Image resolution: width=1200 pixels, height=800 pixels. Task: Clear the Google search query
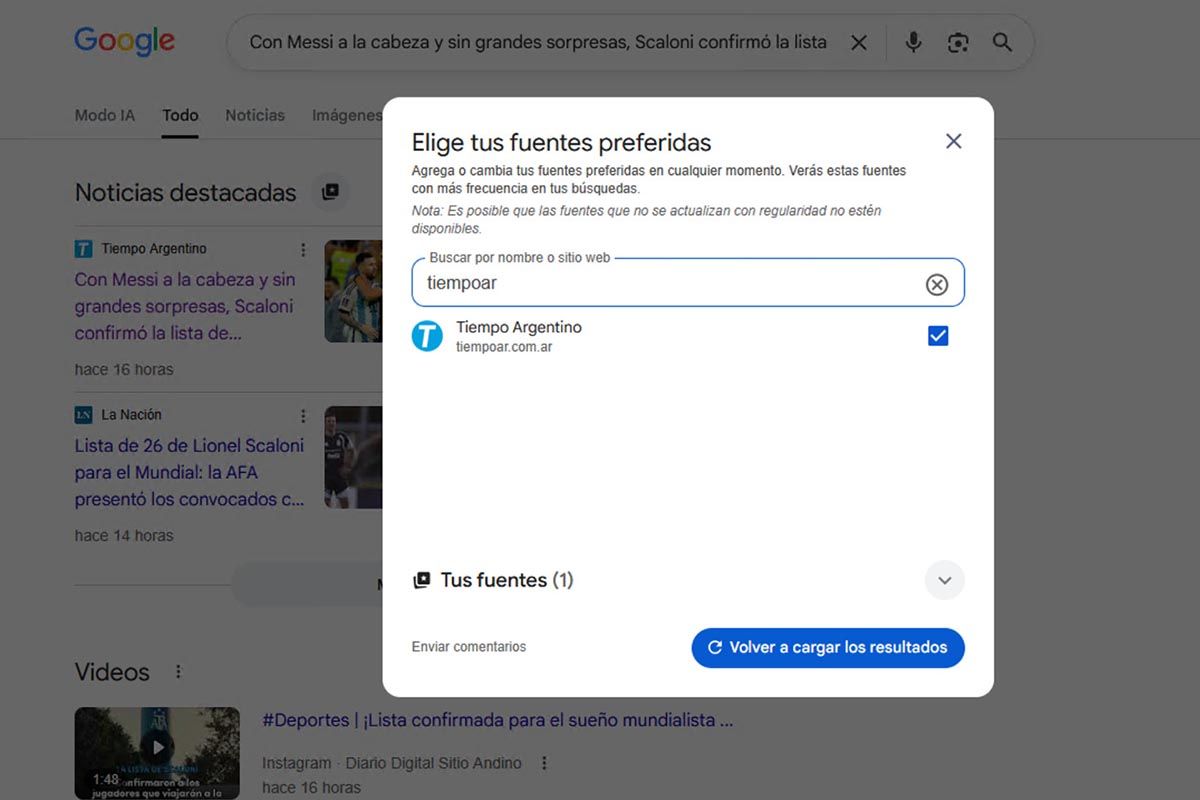pos(859,42)
